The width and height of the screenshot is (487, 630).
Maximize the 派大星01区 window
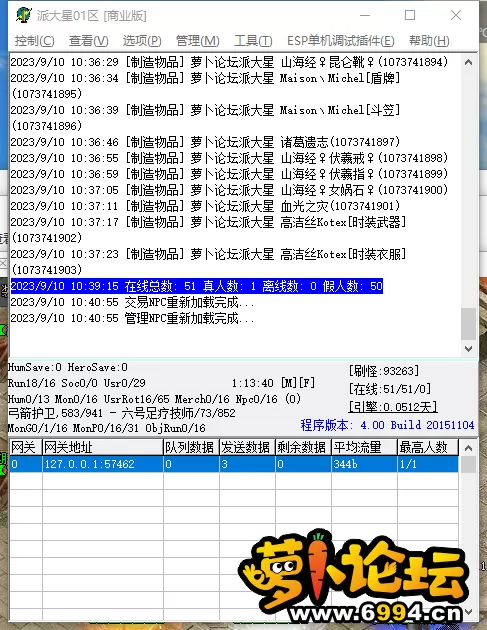[410, 15]
